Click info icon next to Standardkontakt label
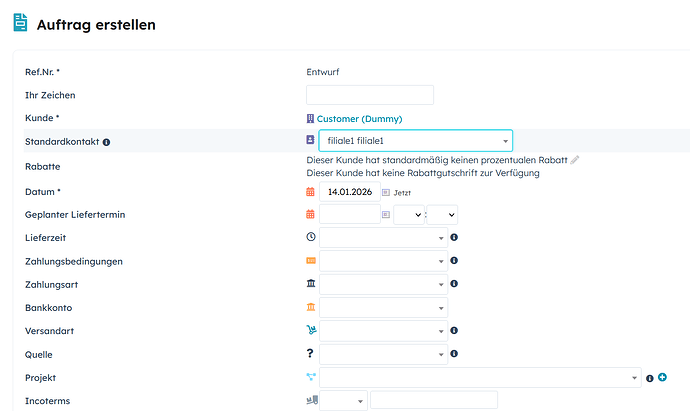The width and height of the screenshot is (690, 411). [x=107, y=142]
